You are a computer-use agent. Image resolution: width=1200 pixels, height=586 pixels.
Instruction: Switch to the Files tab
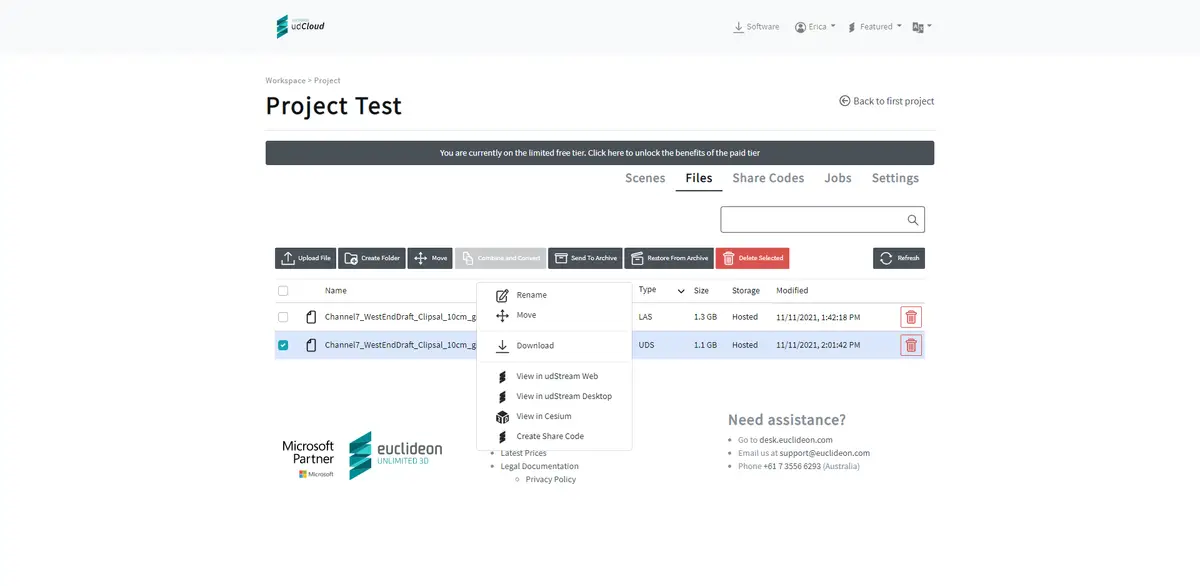click(x=699, y=178)
